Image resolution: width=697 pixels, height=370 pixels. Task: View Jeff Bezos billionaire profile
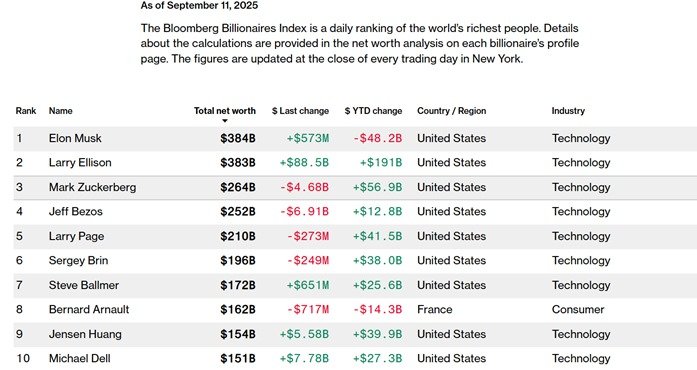click(76, 212)
